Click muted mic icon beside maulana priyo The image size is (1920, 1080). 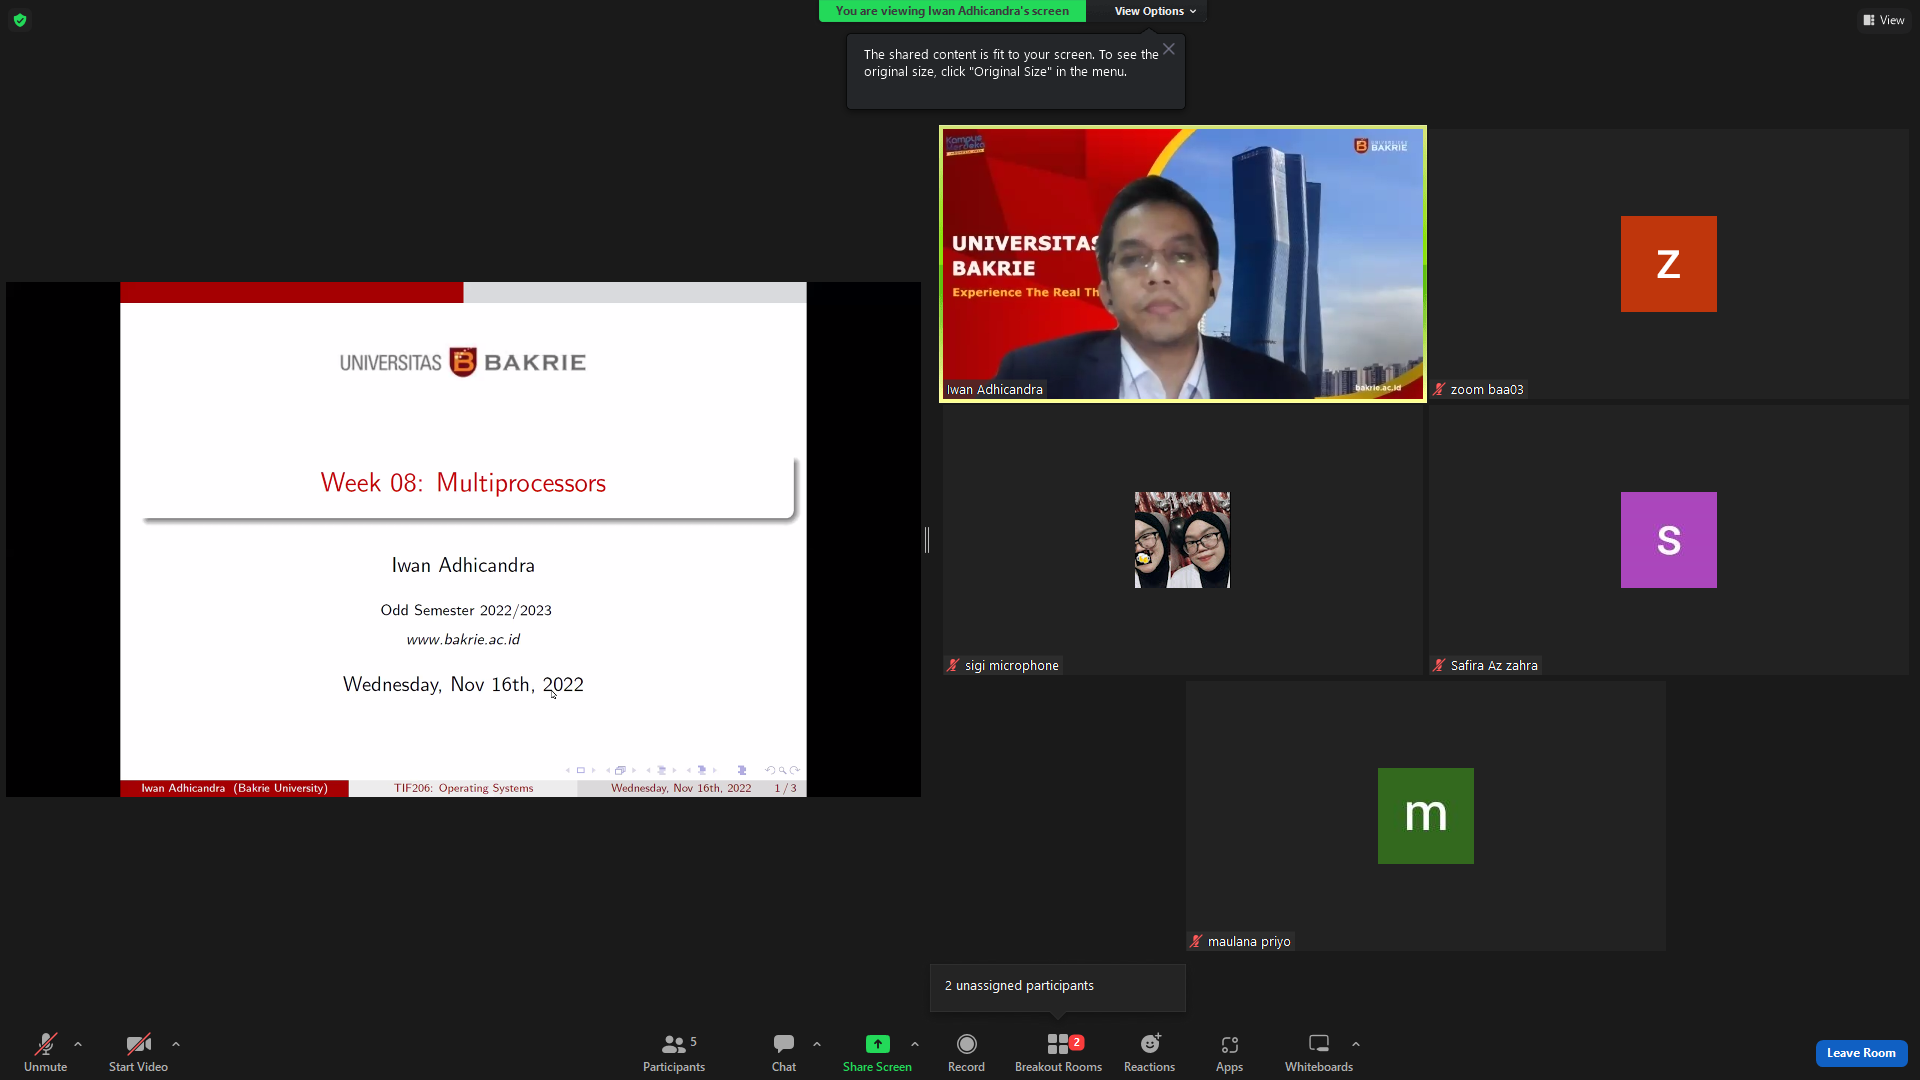coord(1196,941)
